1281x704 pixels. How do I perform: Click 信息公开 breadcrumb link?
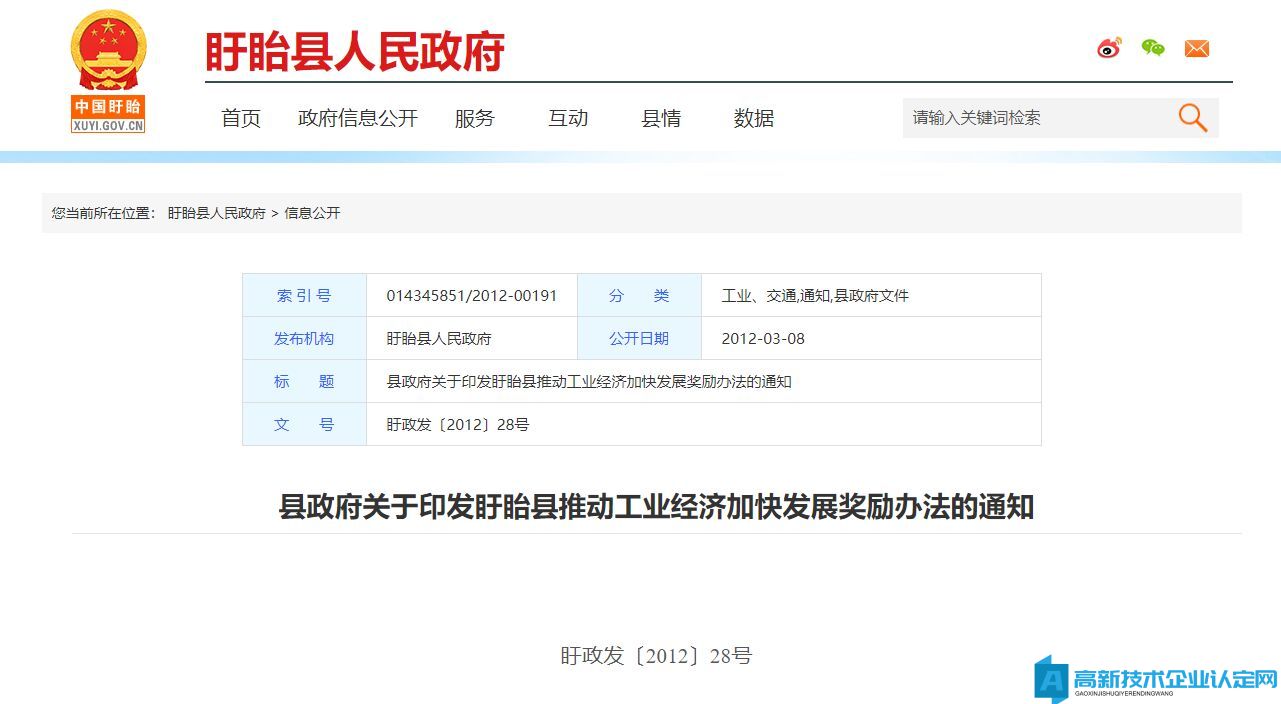coord(312,213)
